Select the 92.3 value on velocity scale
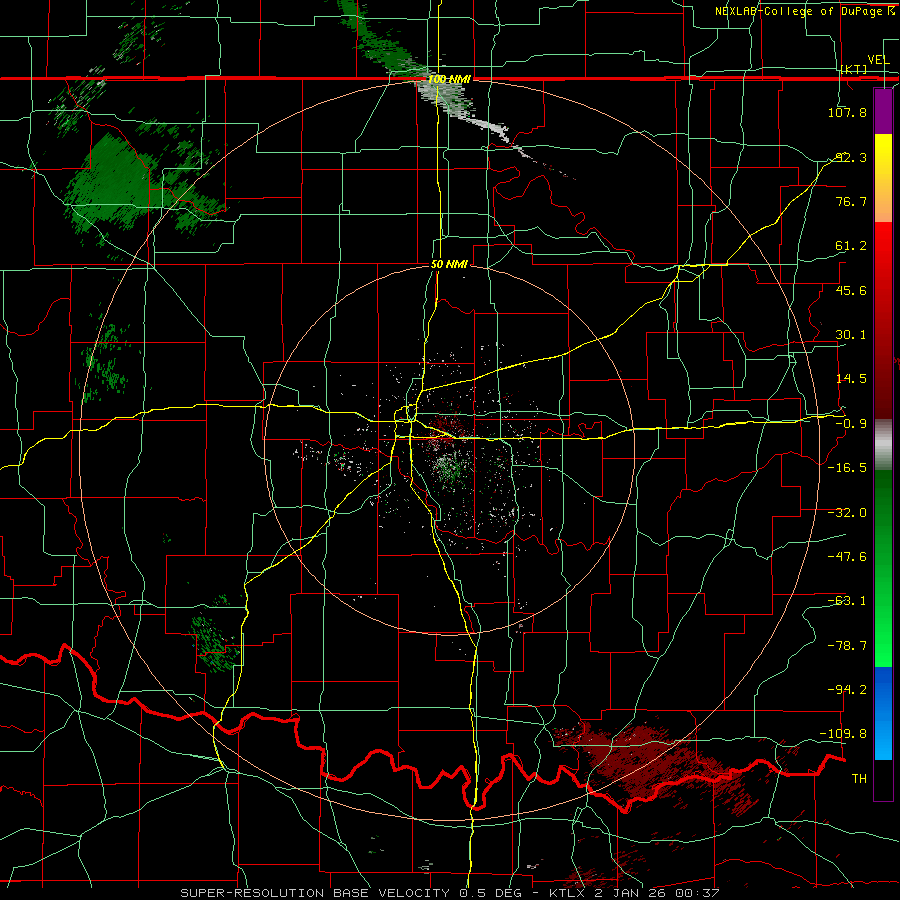 coord(851,157)
